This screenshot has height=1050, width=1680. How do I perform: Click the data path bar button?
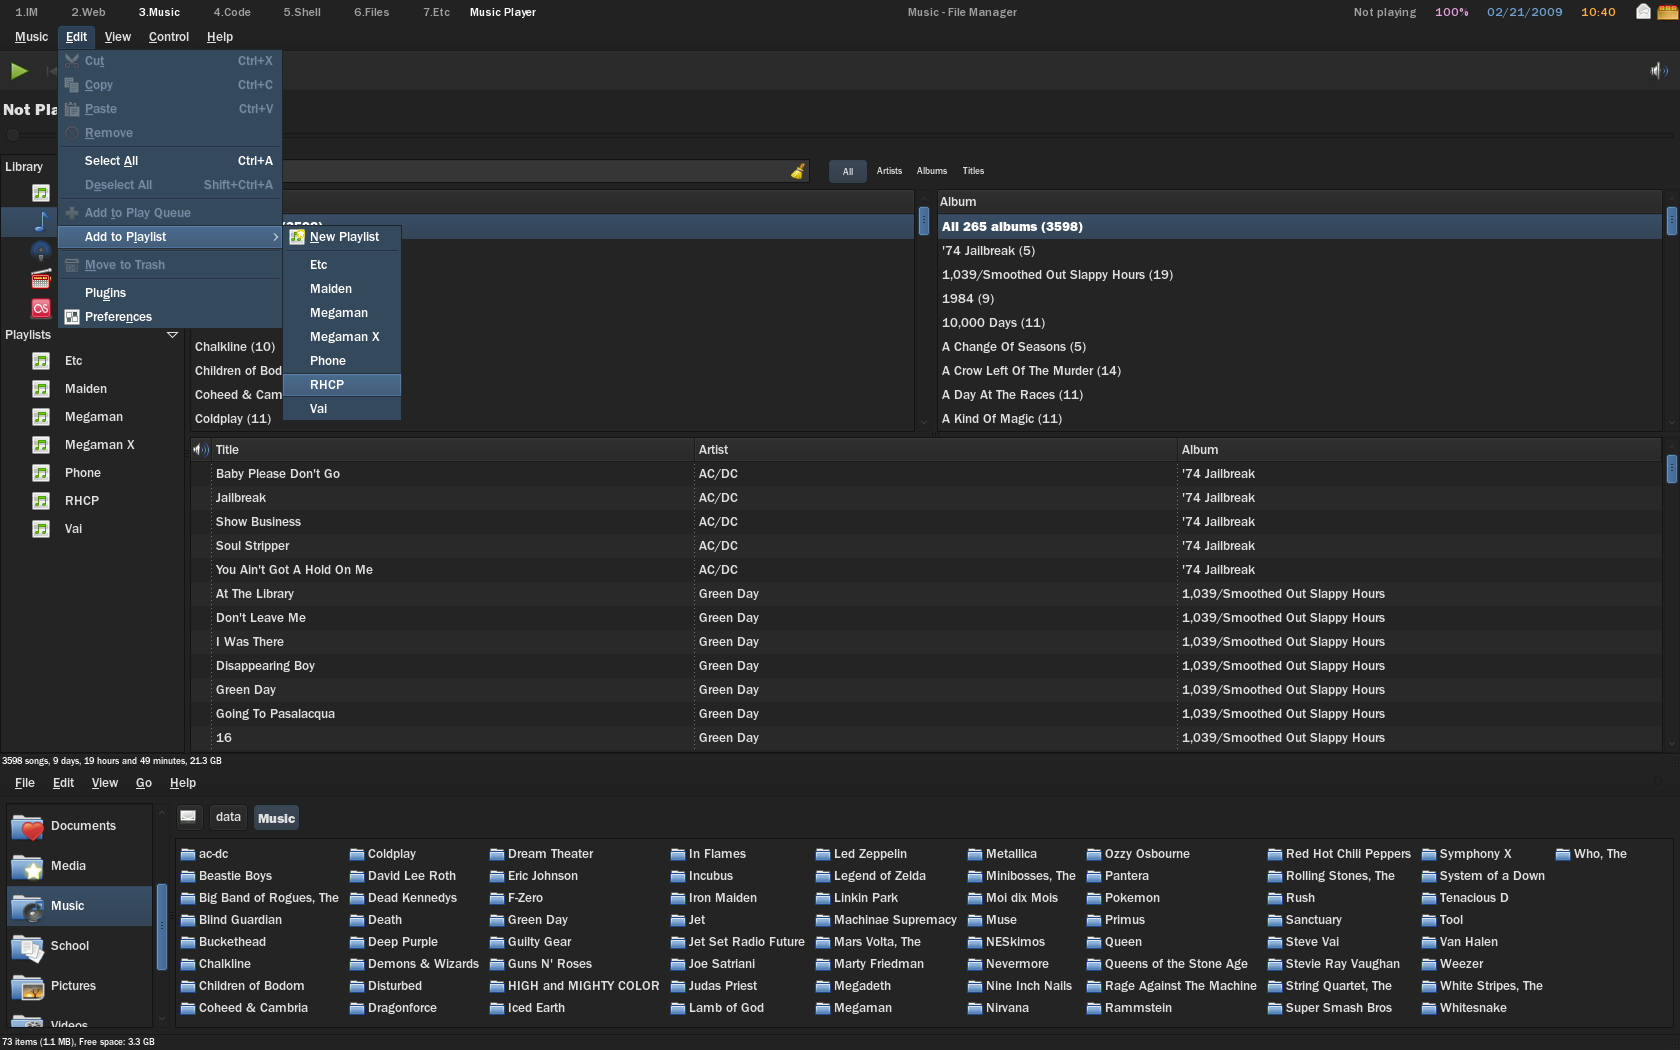coord(228,817)
